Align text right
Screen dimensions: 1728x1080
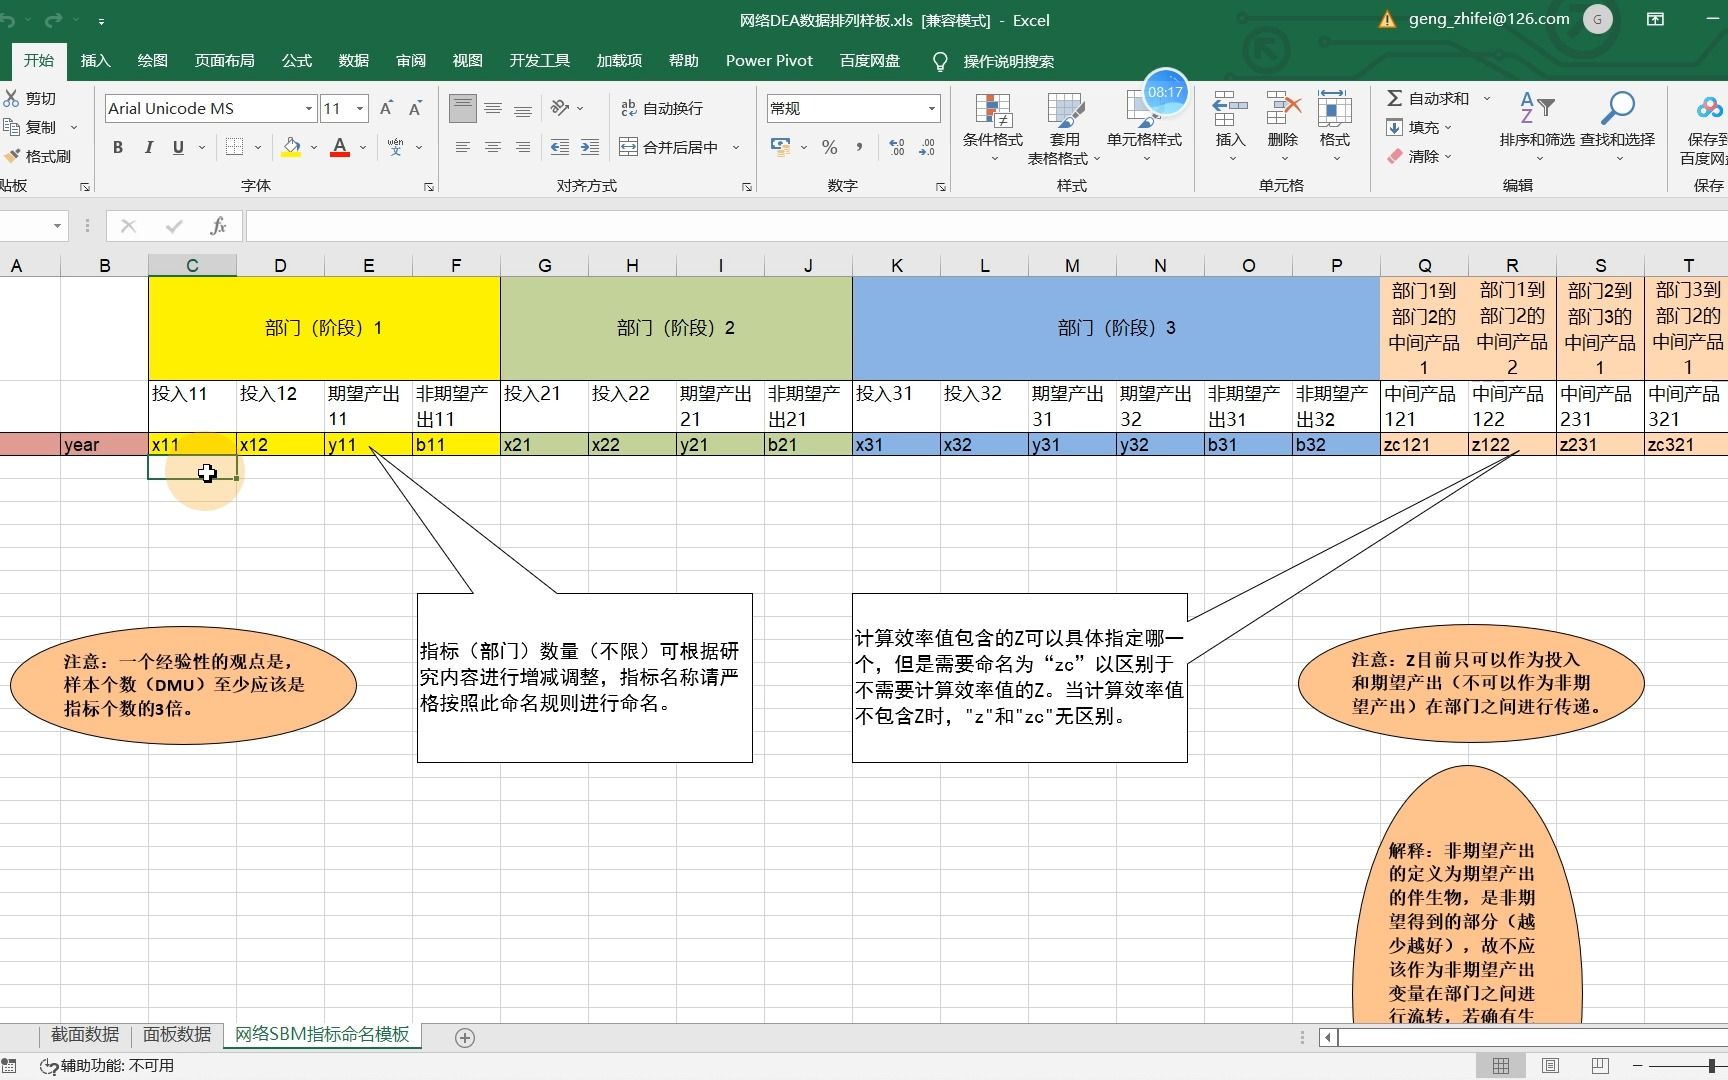[523, 147]
